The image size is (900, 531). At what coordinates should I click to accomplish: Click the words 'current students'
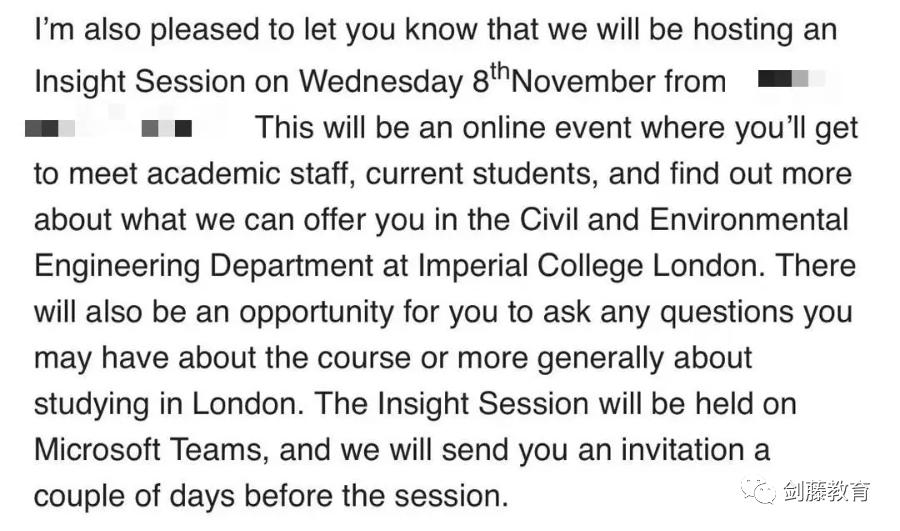481,174
